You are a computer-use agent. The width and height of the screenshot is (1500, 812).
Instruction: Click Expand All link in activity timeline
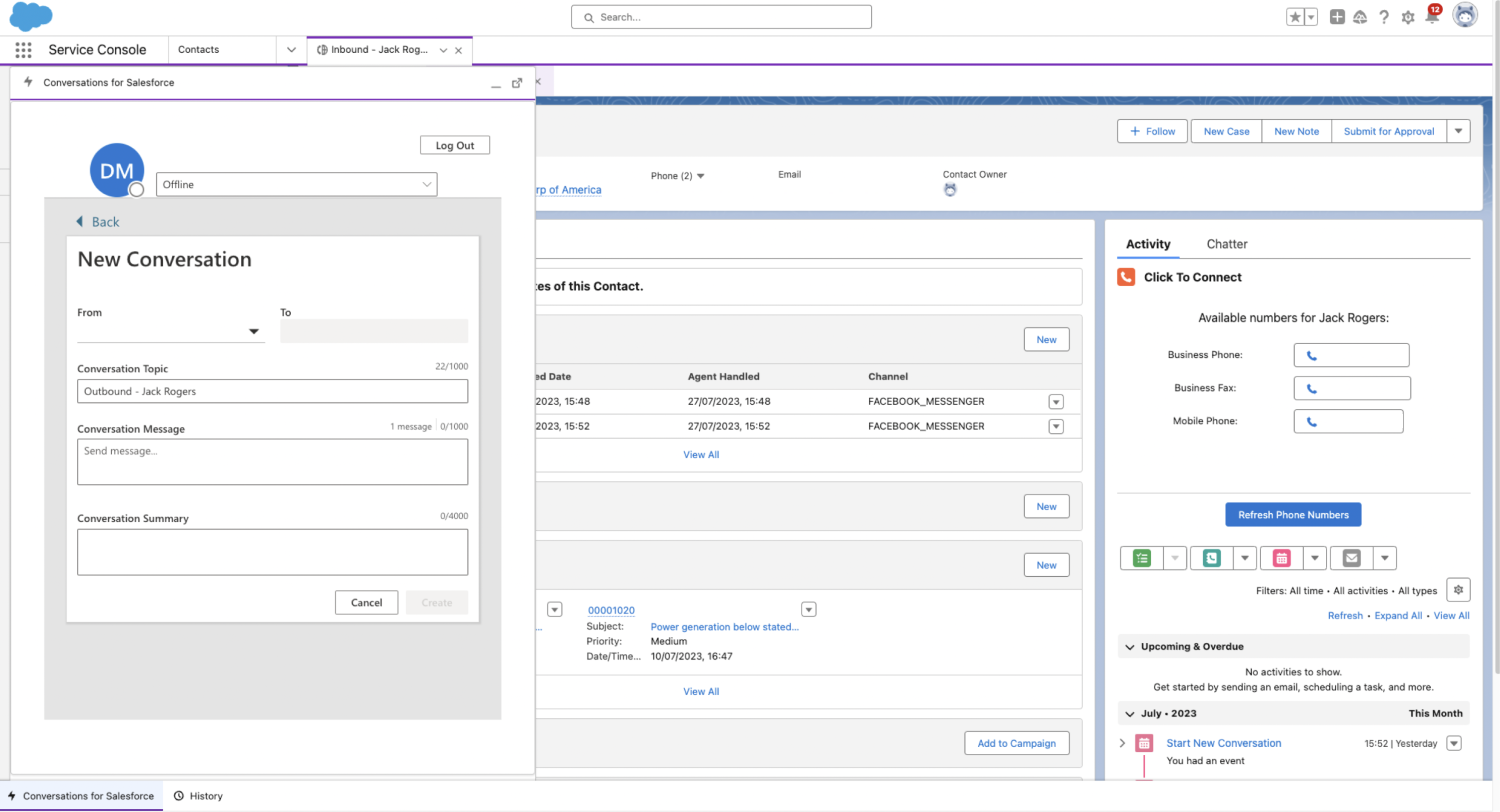pyautogui.click(x=1398, y=616)
